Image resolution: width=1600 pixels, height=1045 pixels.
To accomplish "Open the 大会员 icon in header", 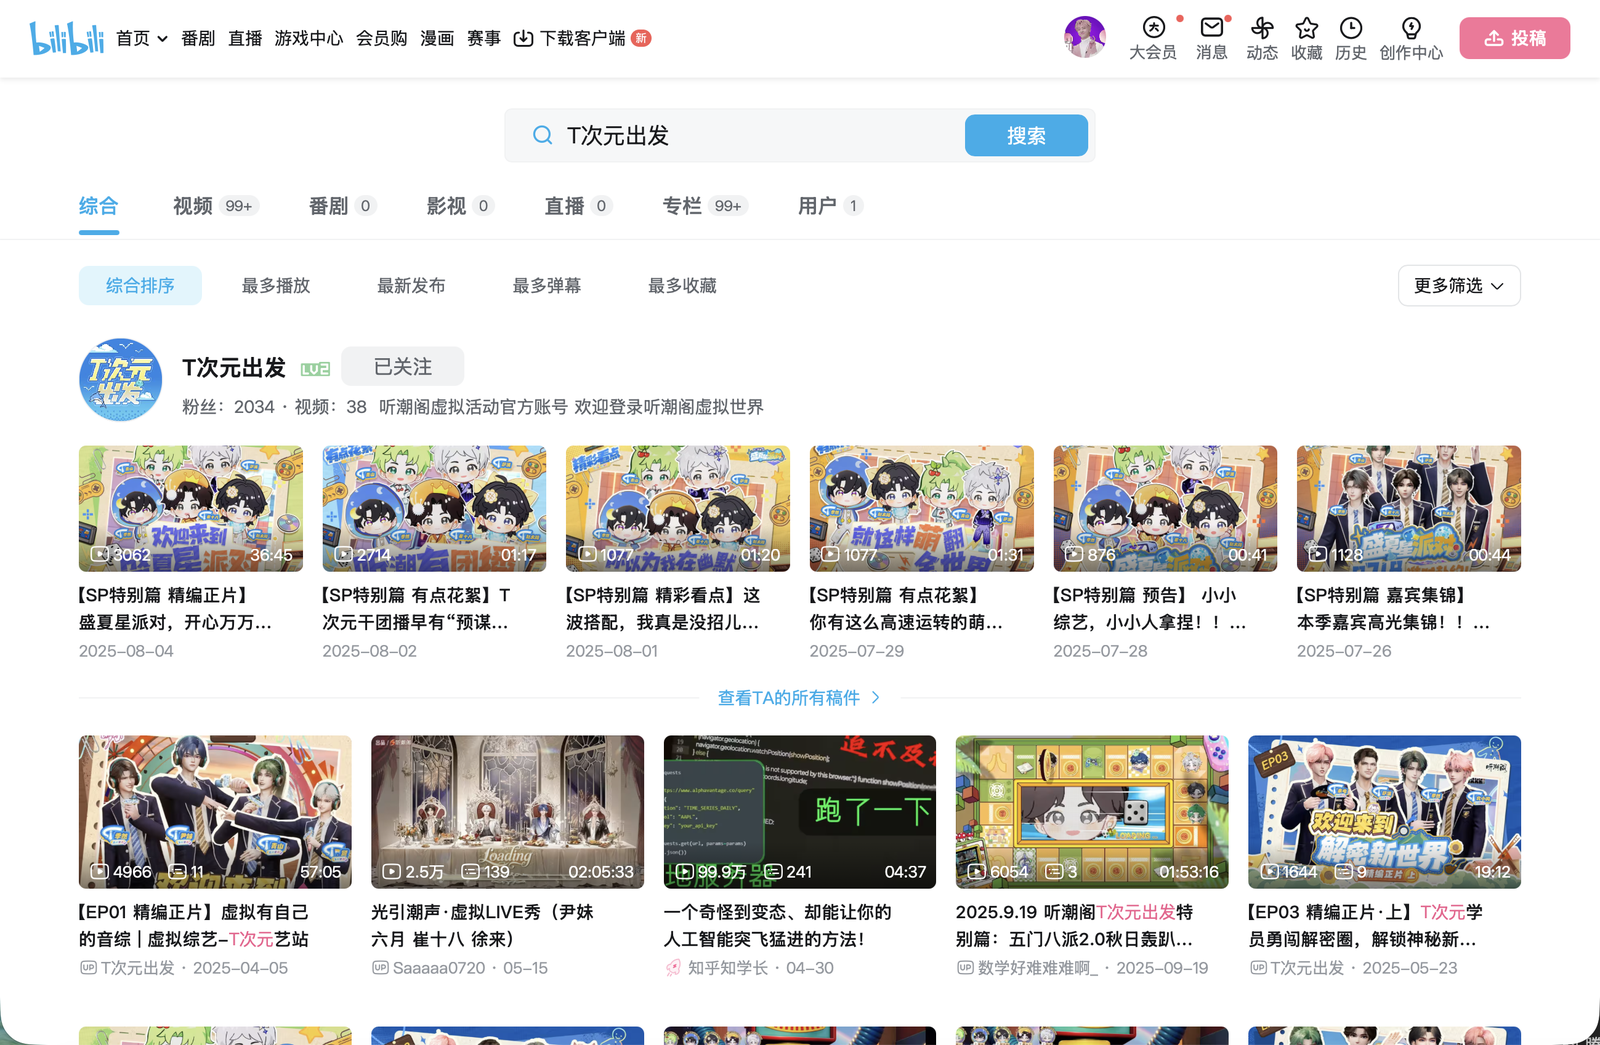I will tap(1153, 39).
